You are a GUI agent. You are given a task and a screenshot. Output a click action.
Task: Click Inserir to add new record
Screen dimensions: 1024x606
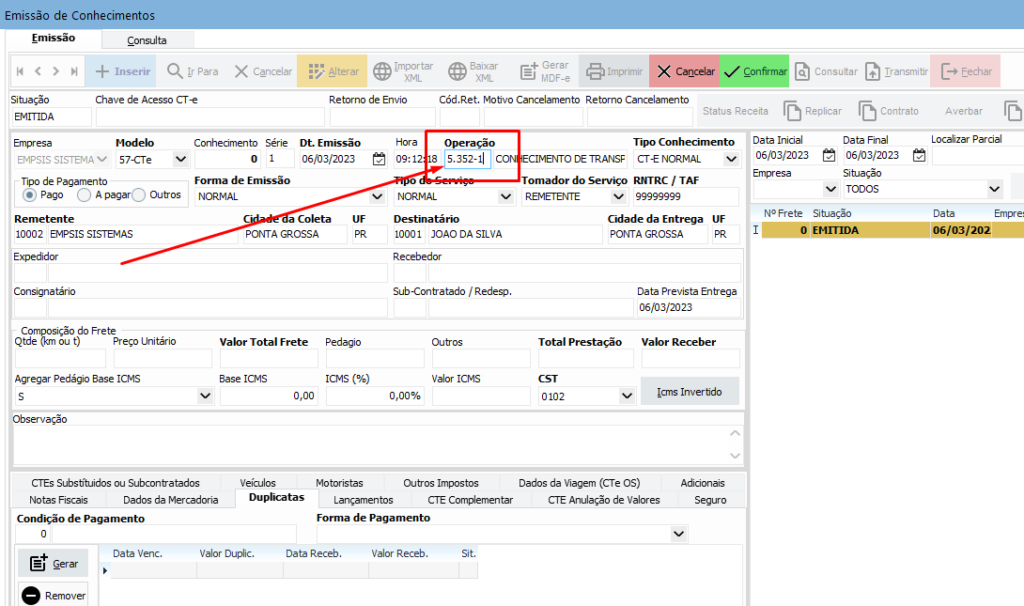coord(123,71)
